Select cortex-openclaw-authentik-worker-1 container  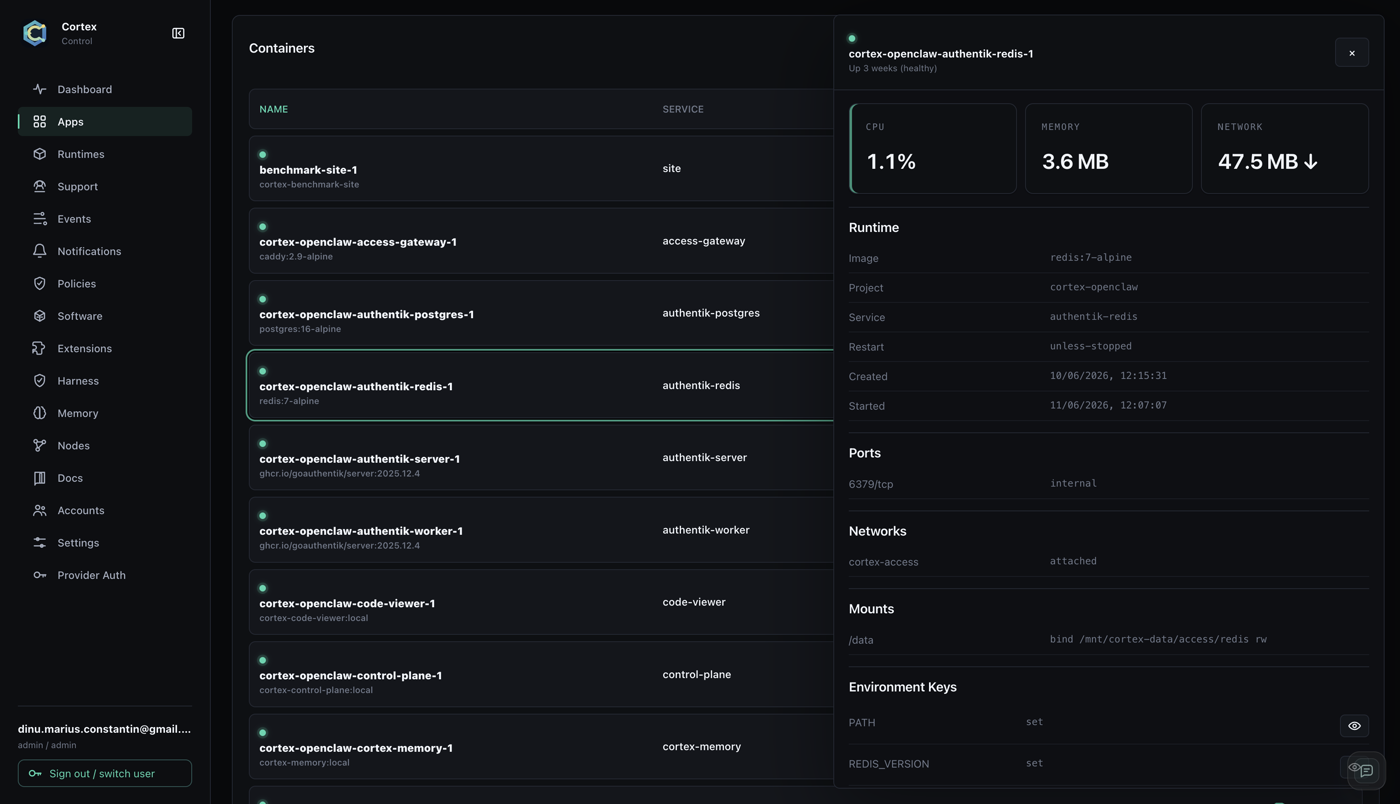[541, 530]
